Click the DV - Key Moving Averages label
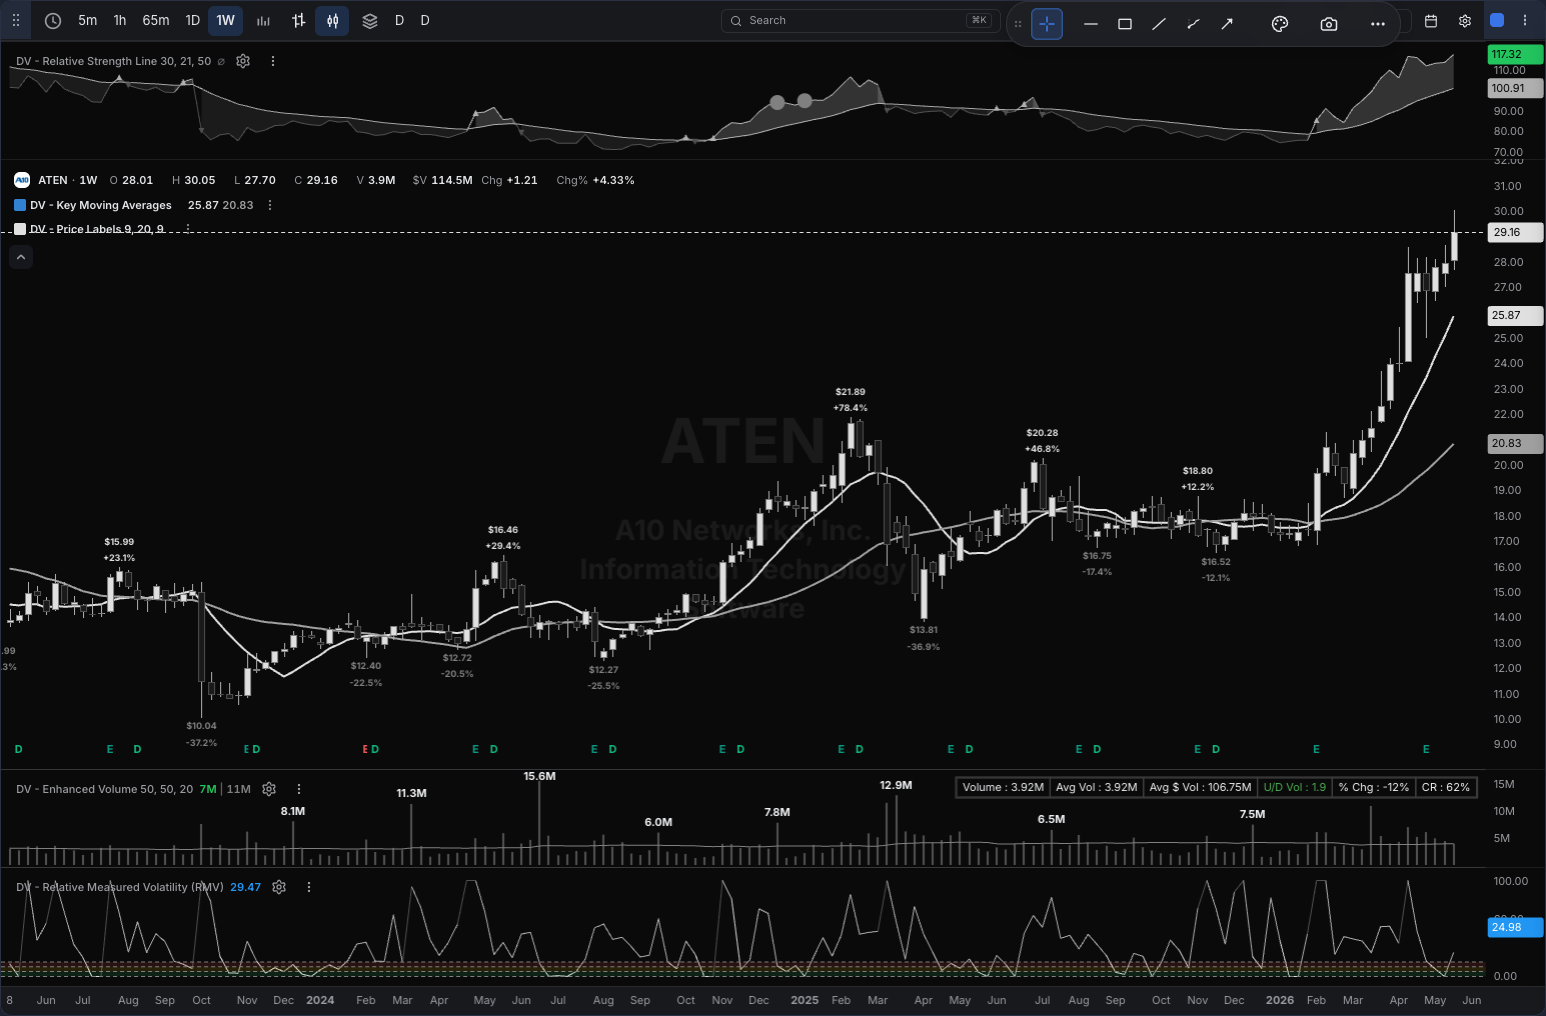Screen dimensions: 1546x1016 [101, 205]
